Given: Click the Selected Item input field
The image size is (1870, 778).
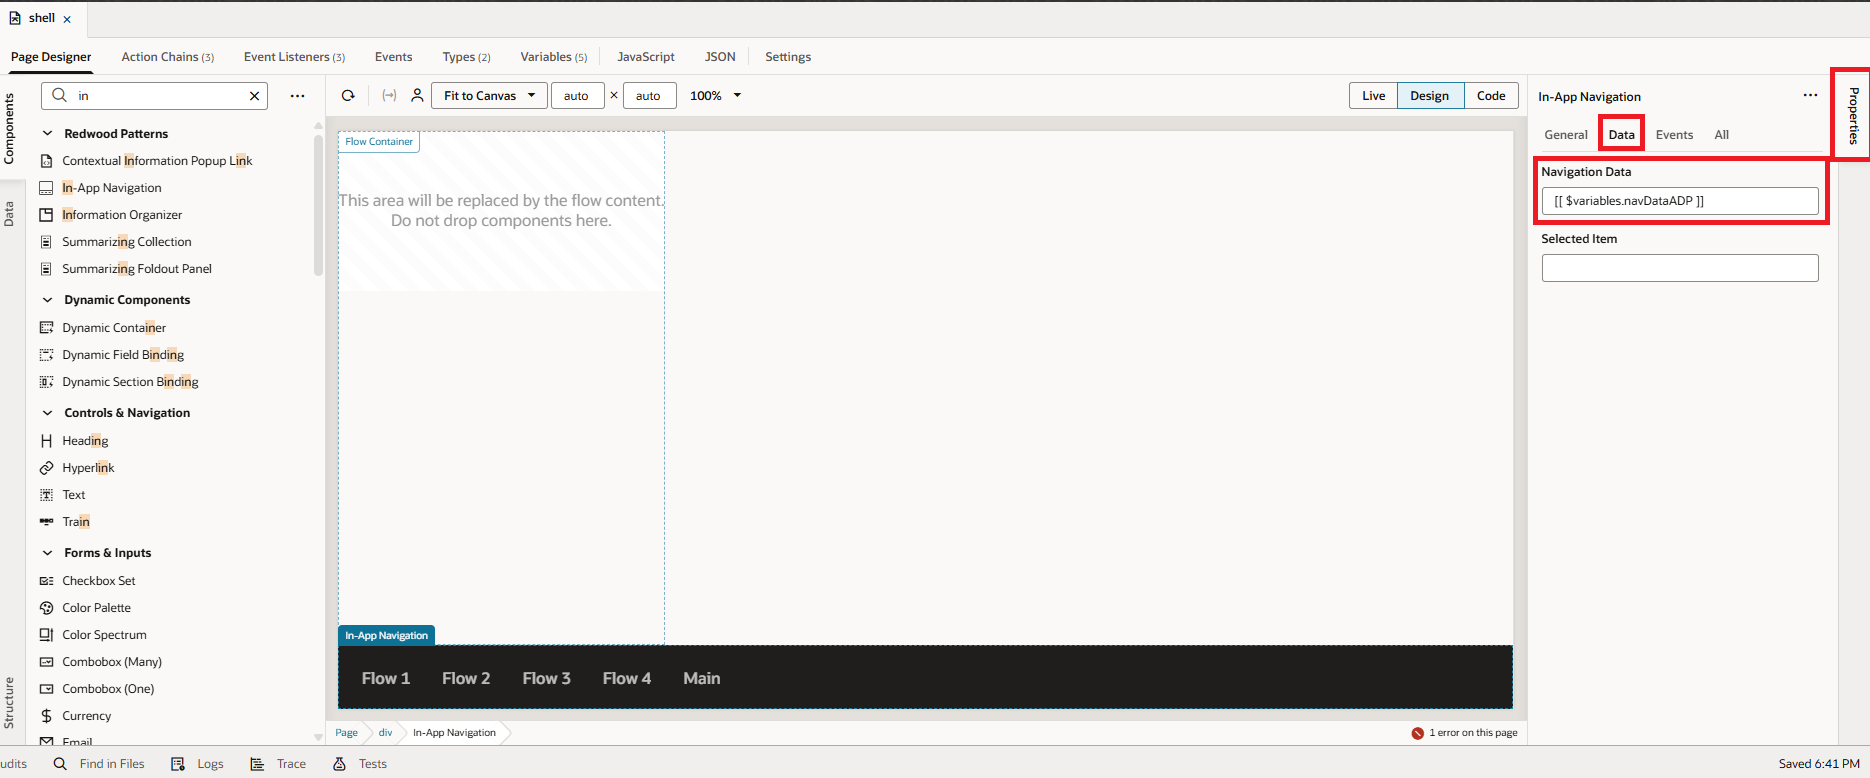Looking at the screenshot, I should click(x=1680, y=268).
